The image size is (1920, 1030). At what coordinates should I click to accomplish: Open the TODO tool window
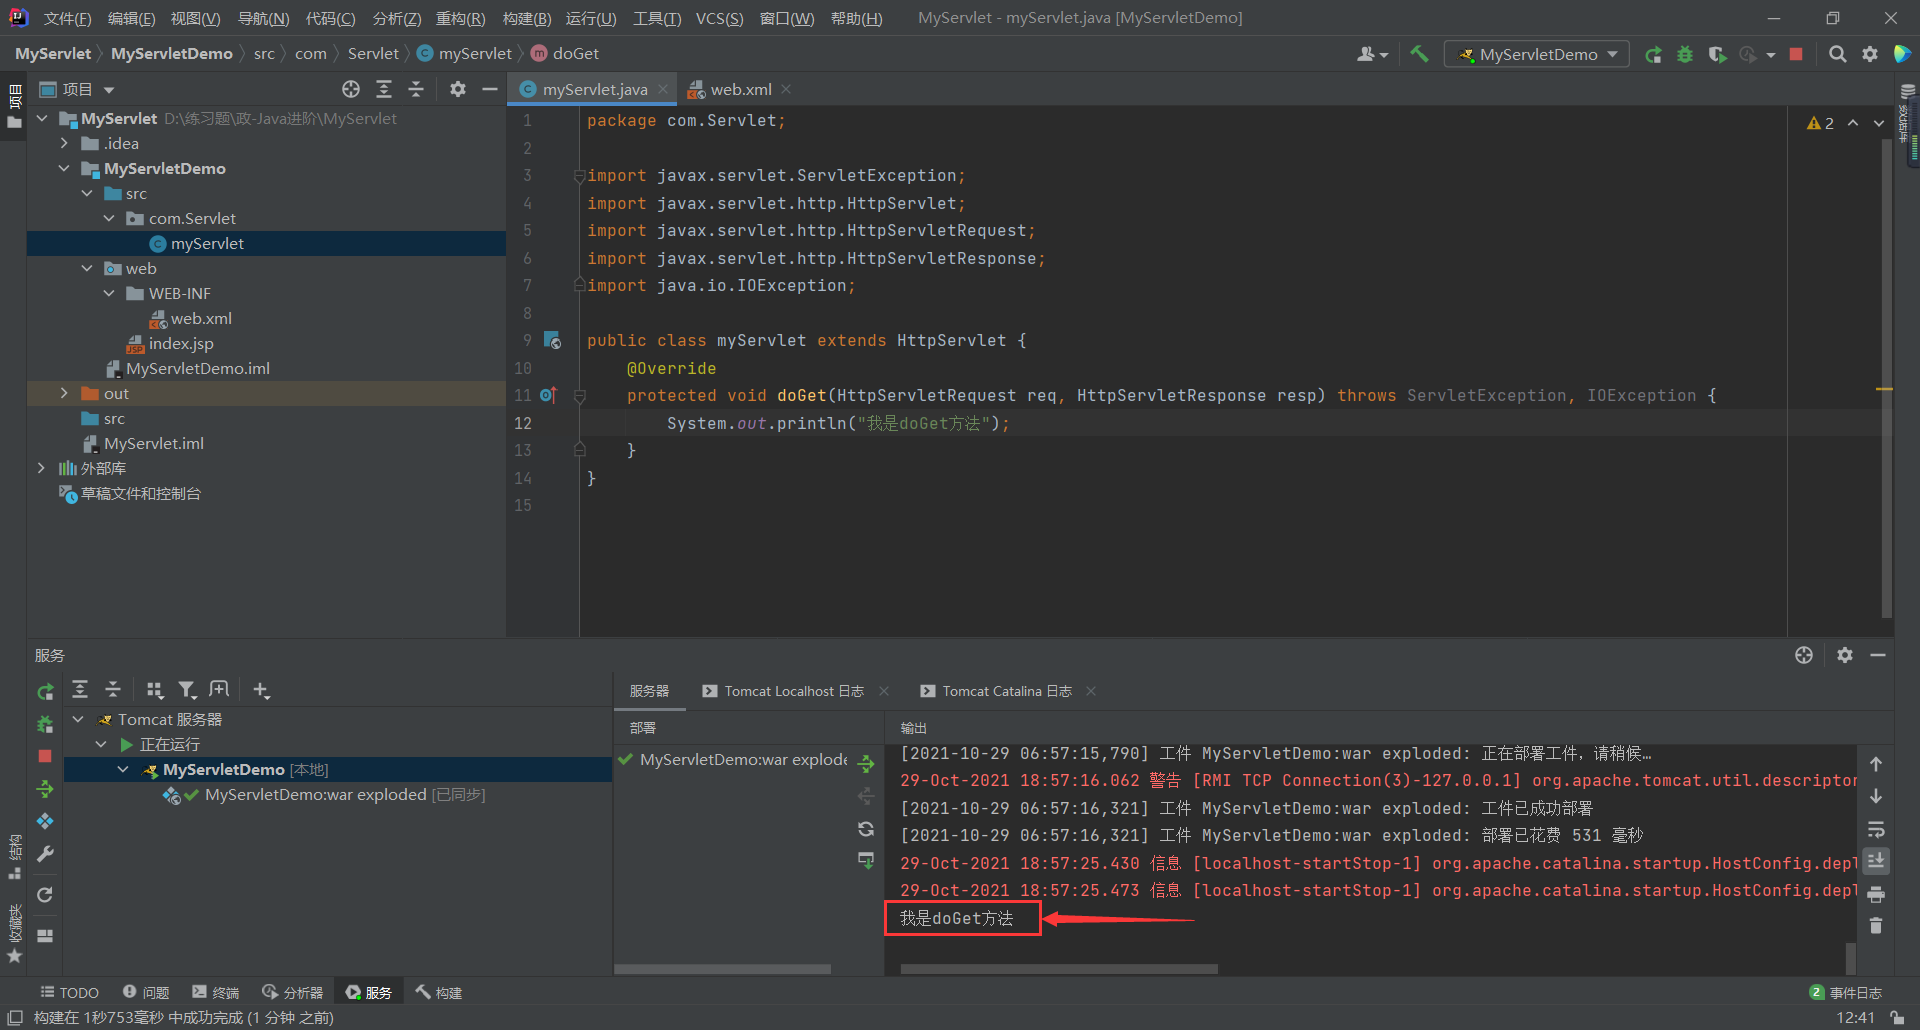coord(69,991)
